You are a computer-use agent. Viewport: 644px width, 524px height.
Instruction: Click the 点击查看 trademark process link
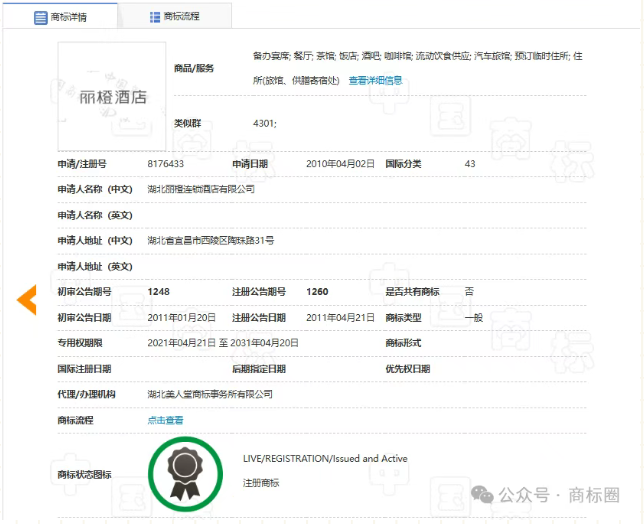(x=166, y=420)
